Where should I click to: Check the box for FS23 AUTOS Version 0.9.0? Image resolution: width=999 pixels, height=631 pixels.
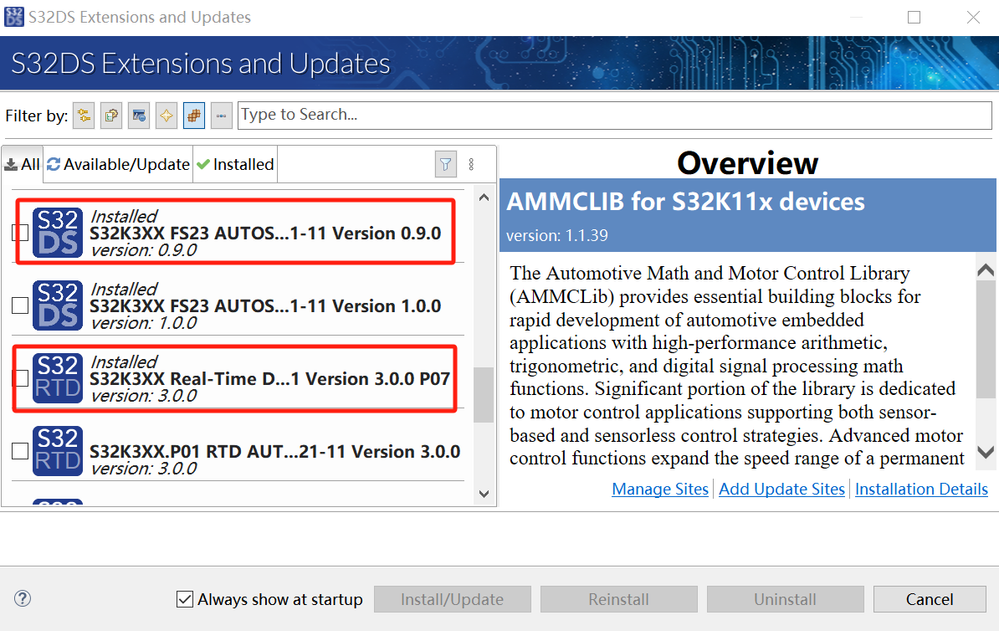point(20,233)
